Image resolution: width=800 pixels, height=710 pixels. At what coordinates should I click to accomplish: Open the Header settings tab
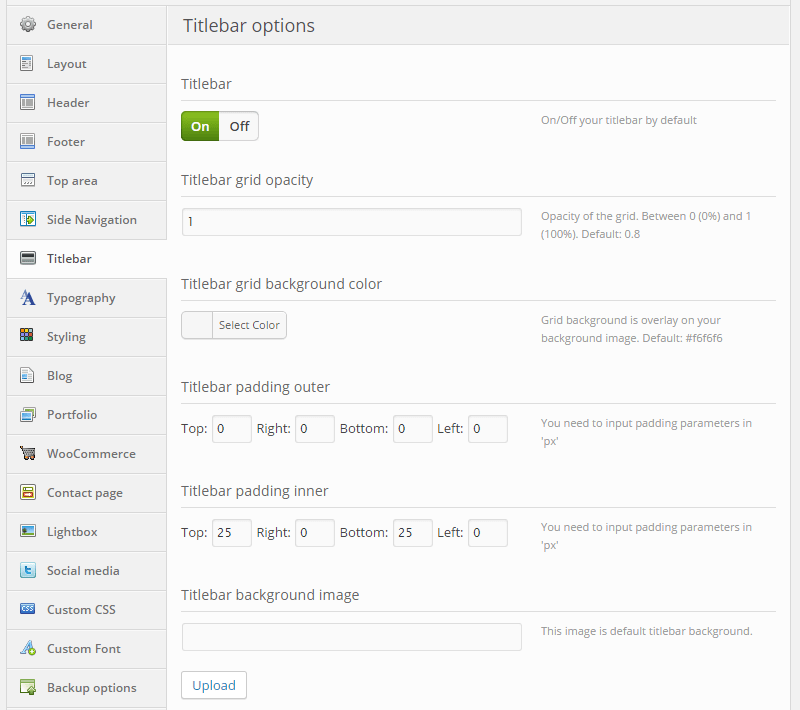[x=68, y=103]
